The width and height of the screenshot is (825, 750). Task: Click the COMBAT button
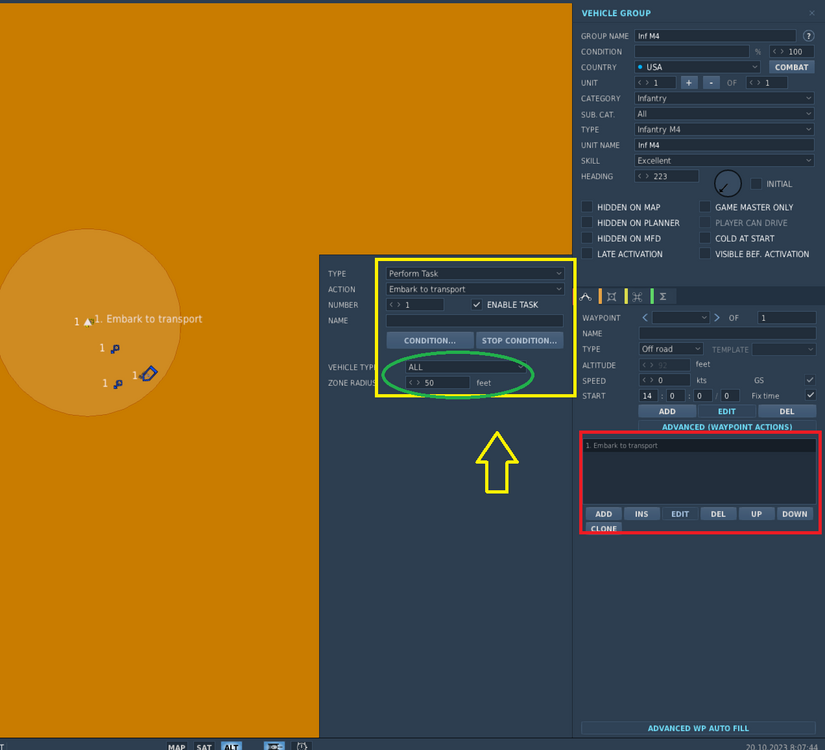pos(791,66)
